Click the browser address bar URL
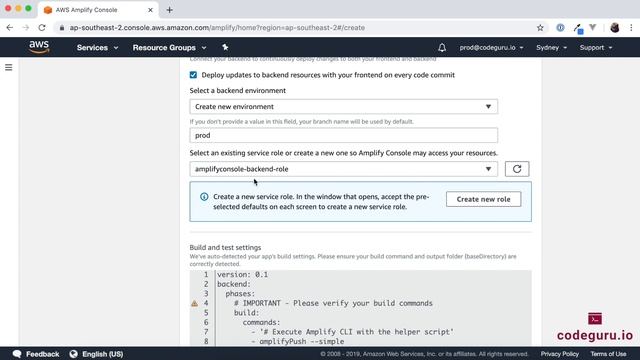Viewport: 640px width, 360px height. 217,28
